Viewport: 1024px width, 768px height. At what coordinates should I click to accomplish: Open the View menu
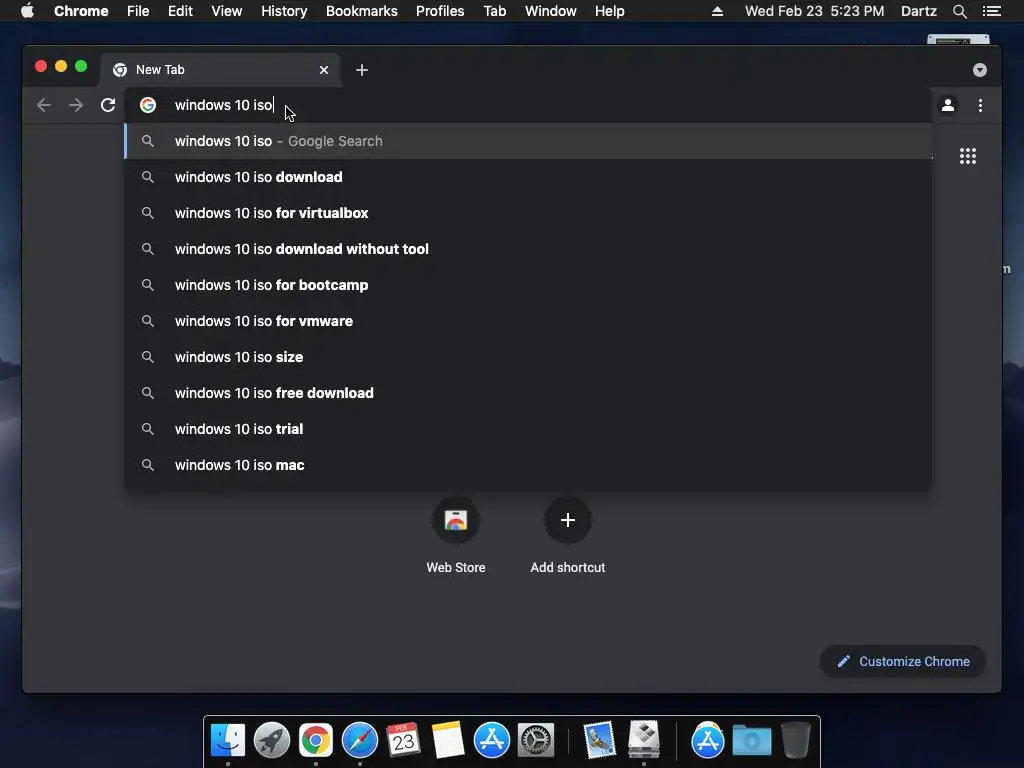[x=227, y=11]
